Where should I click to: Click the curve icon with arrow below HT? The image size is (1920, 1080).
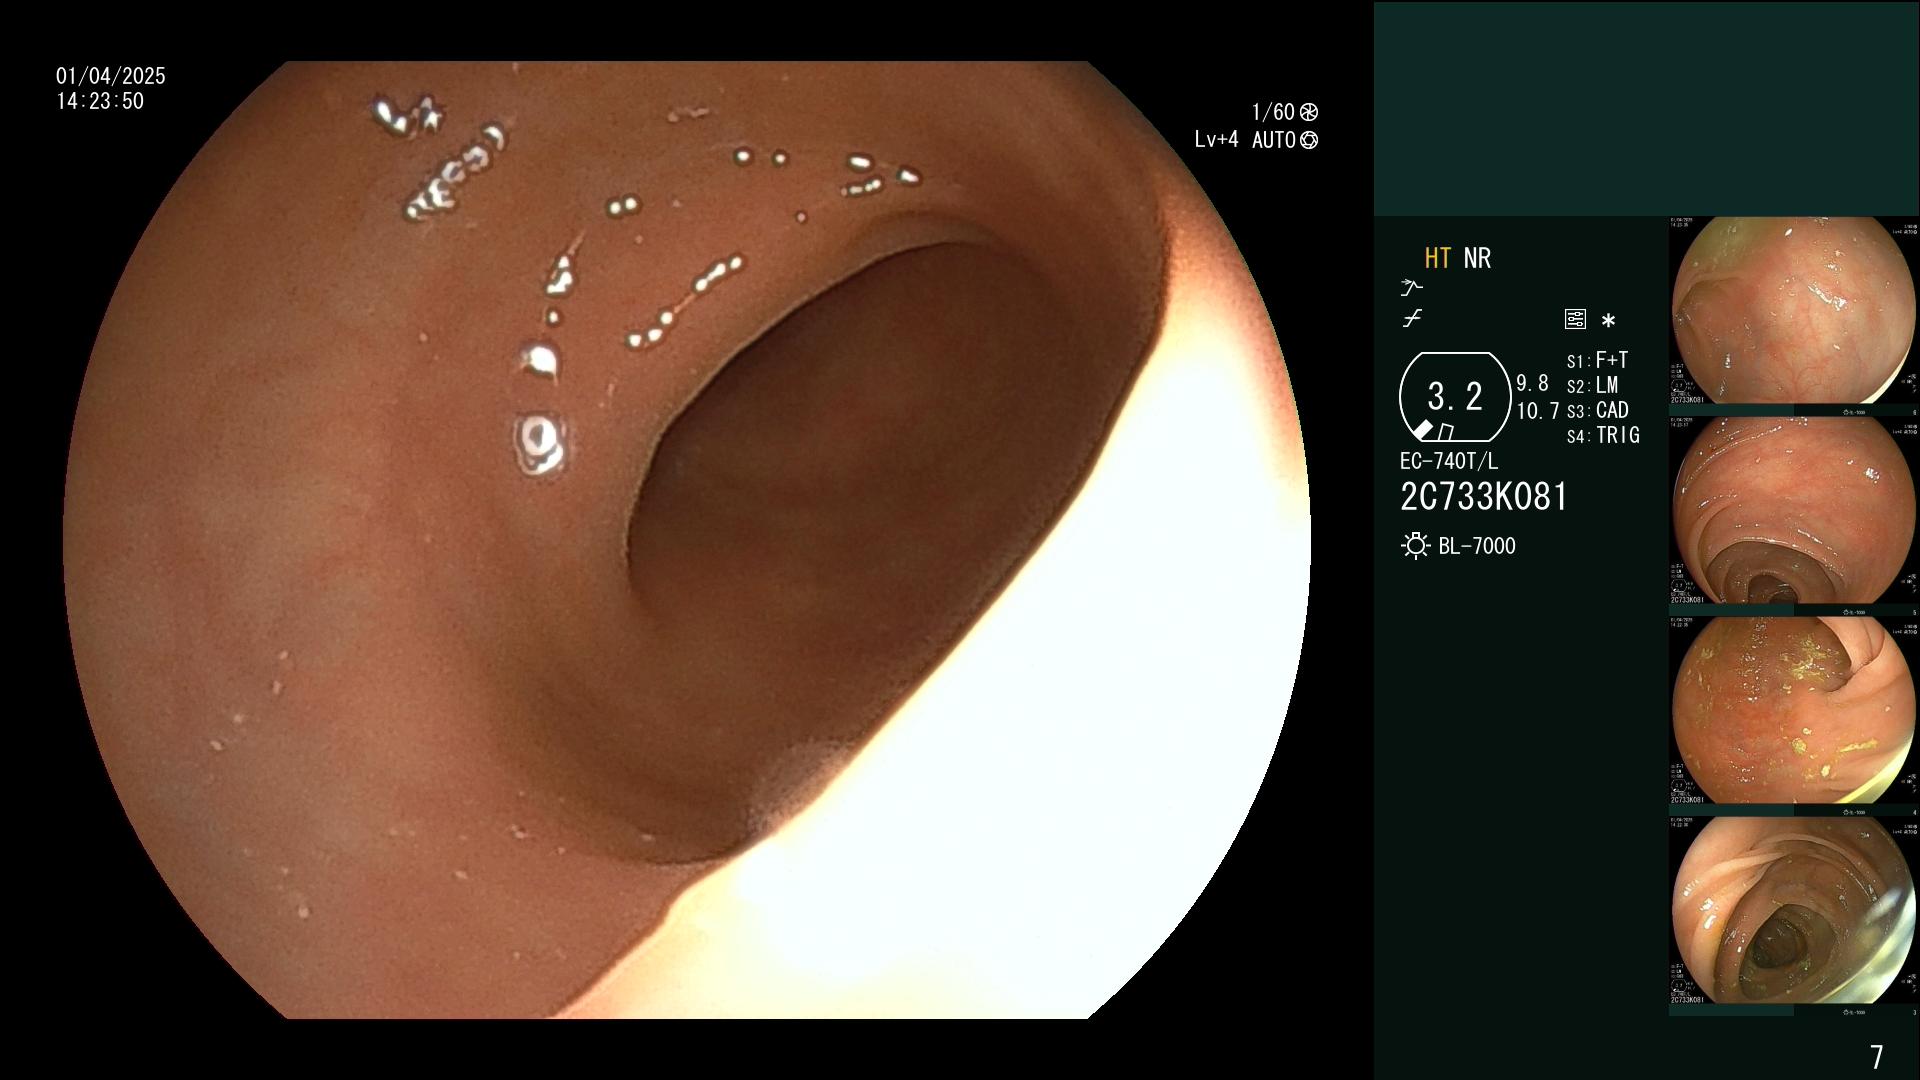[1411, 288]
